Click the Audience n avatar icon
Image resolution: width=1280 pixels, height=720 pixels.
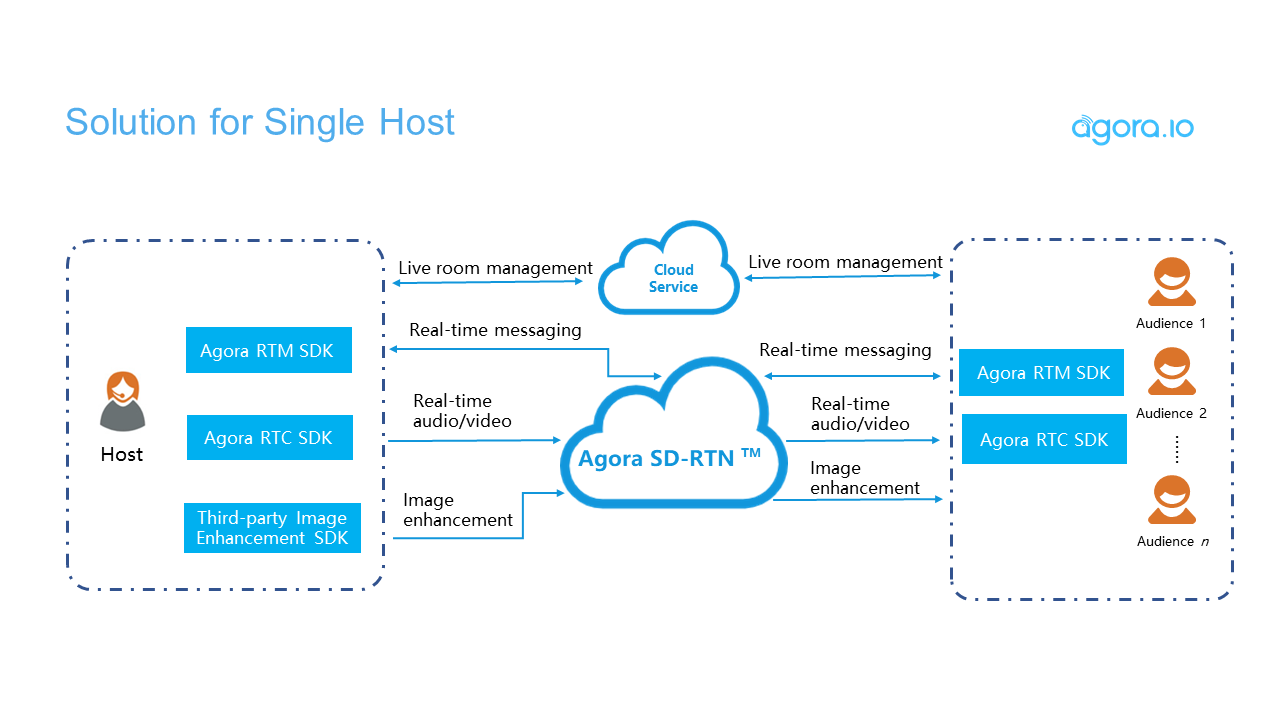(1171, 500)
